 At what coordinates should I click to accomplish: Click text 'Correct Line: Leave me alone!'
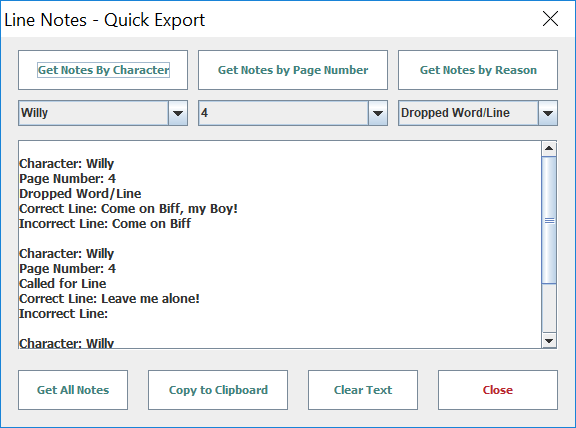(x=109, y=299)
